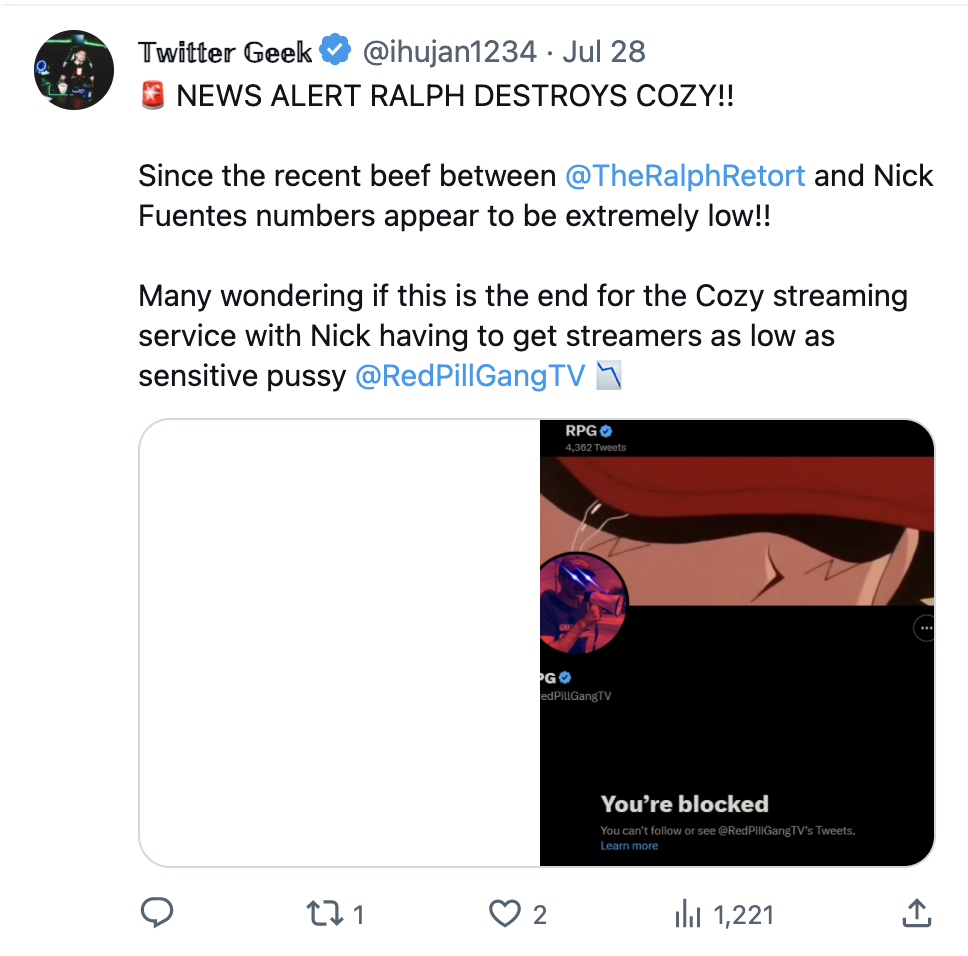Click the red siren emoji before NEWS ALERT
The width and height of the screenshot is (968, 956).
point(153,97)
